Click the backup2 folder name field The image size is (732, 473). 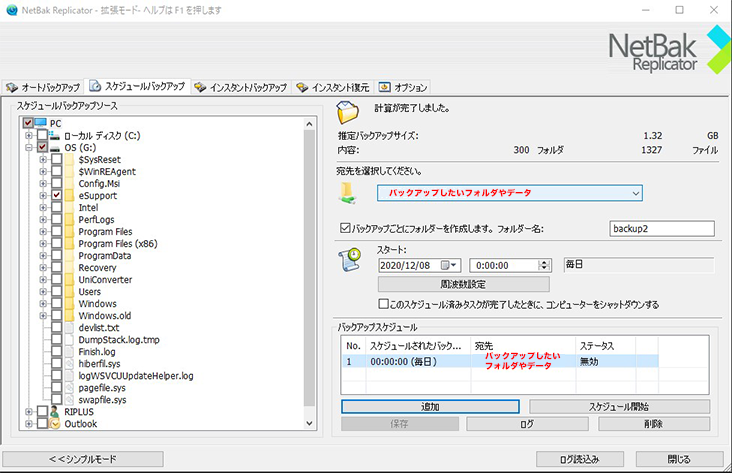(x=662, y=228)
